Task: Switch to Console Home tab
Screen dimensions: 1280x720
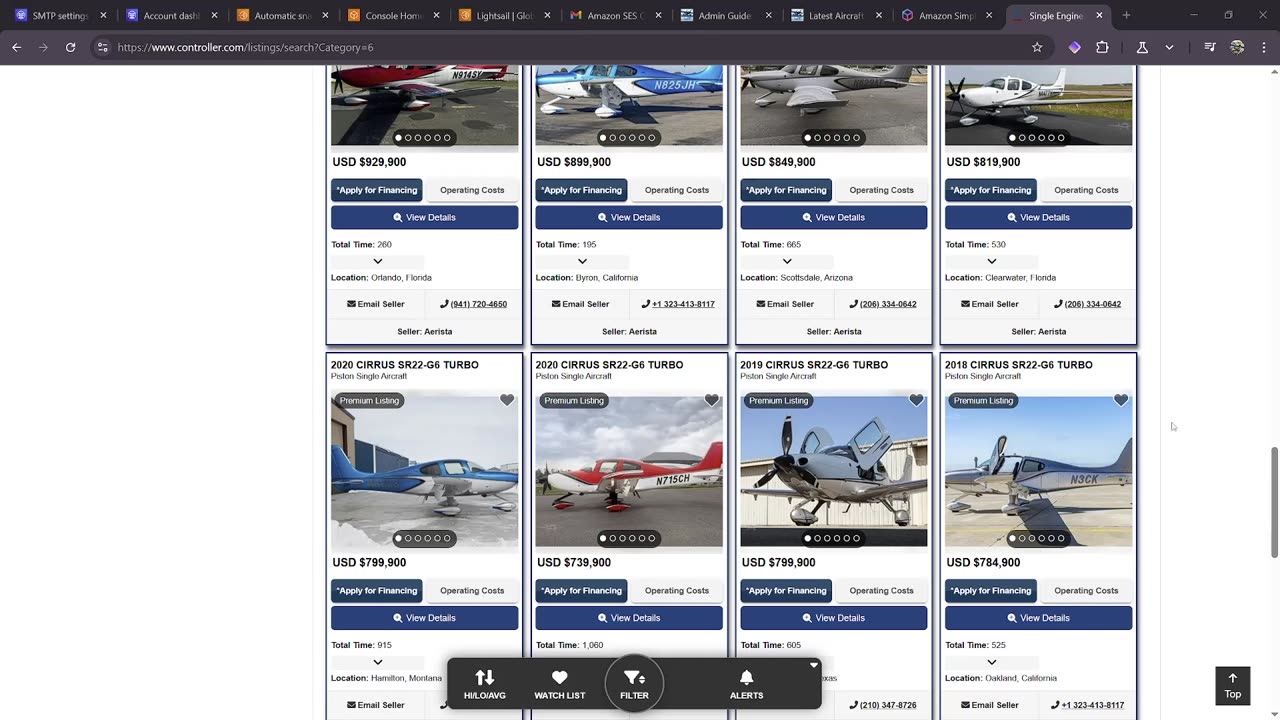Action: click(393, 15)
